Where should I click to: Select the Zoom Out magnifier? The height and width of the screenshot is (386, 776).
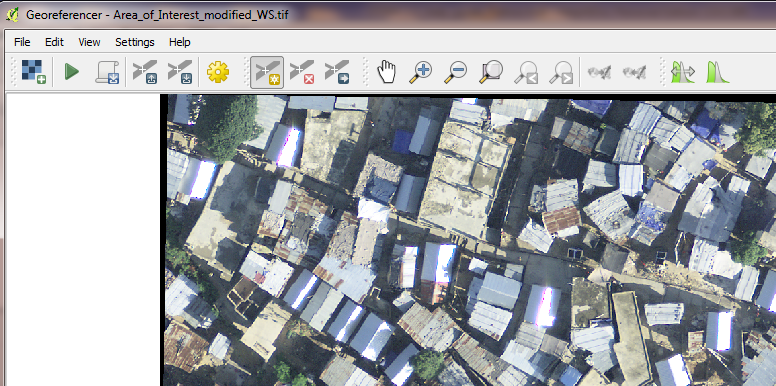click(x=455, y=72)
